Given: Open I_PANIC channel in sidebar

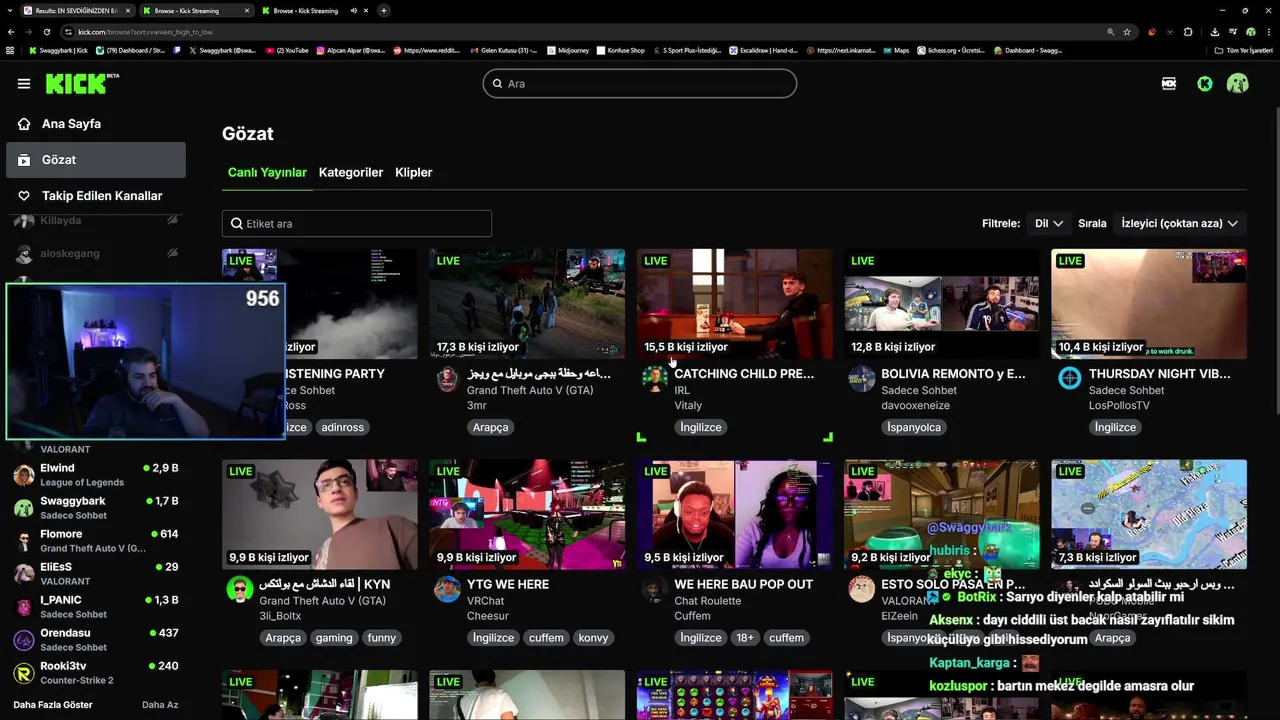Looking at the screenshot, I should (95, 606).
